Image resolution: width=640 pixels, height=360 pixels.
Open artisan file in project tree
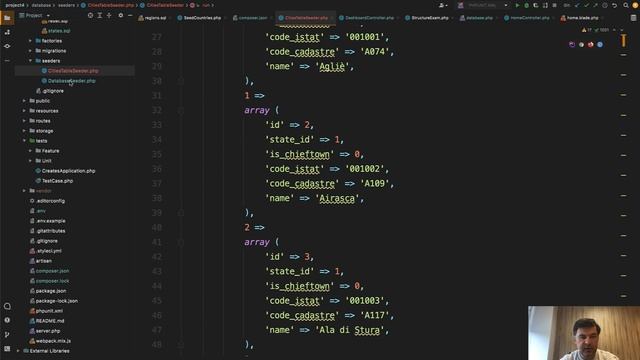click(43, 261)
